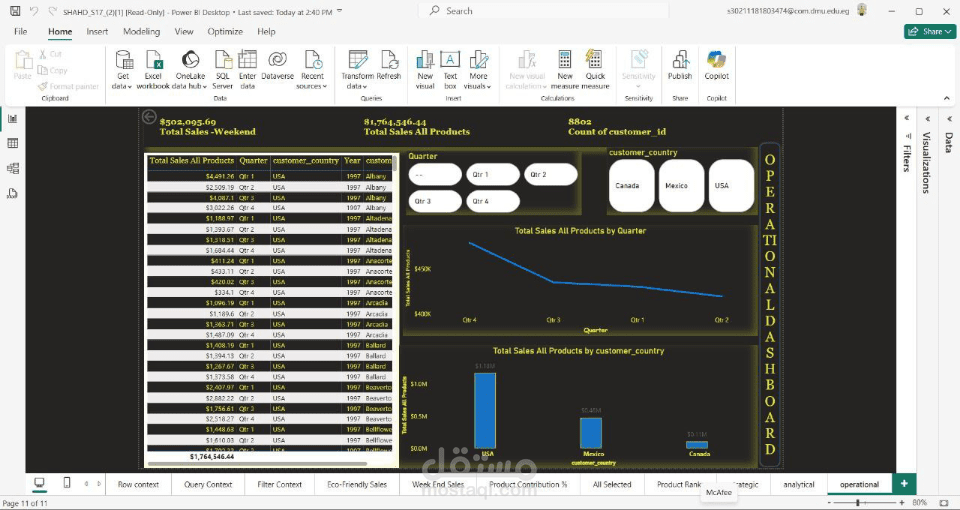This screenshot has width=960, height=510.
Task: Click the USA bar in country chart
Action: pyautogui.click(x=485, y=411)
